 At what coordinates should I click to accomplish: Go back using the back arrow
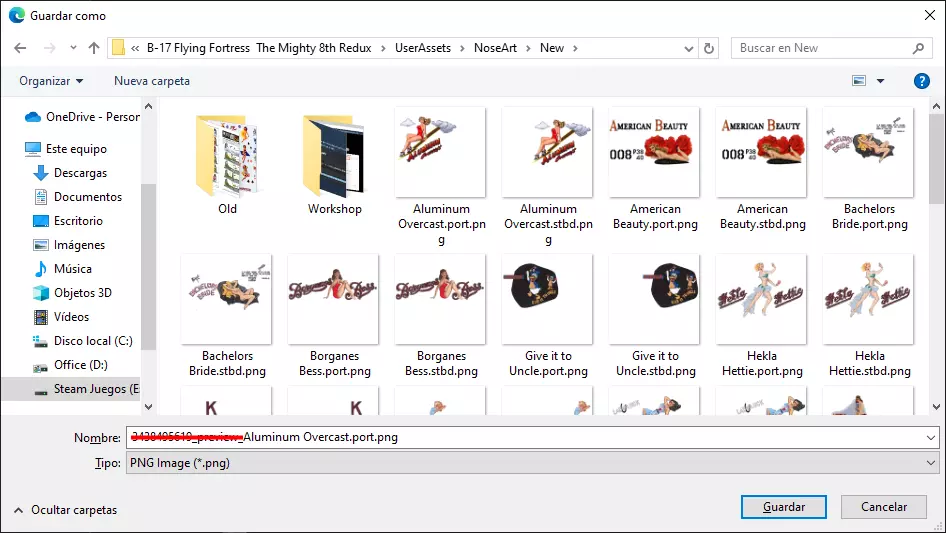(x=20, y=48)
